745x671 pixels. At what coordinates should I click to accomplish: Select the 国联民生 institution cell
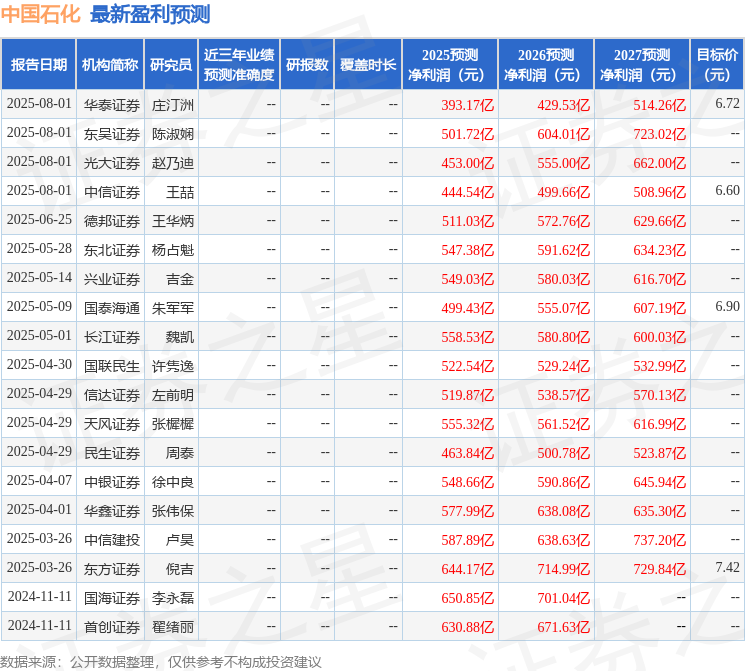click(112, 366)
